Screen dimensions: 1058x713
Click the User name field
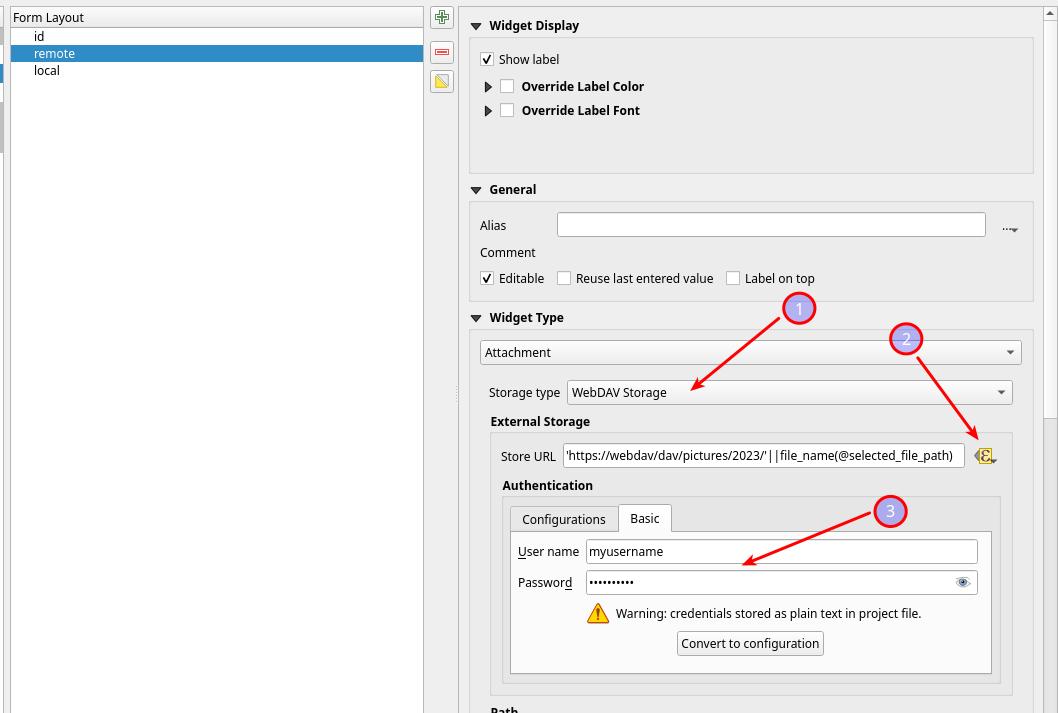pyautogui.click(x=781, y=552)
